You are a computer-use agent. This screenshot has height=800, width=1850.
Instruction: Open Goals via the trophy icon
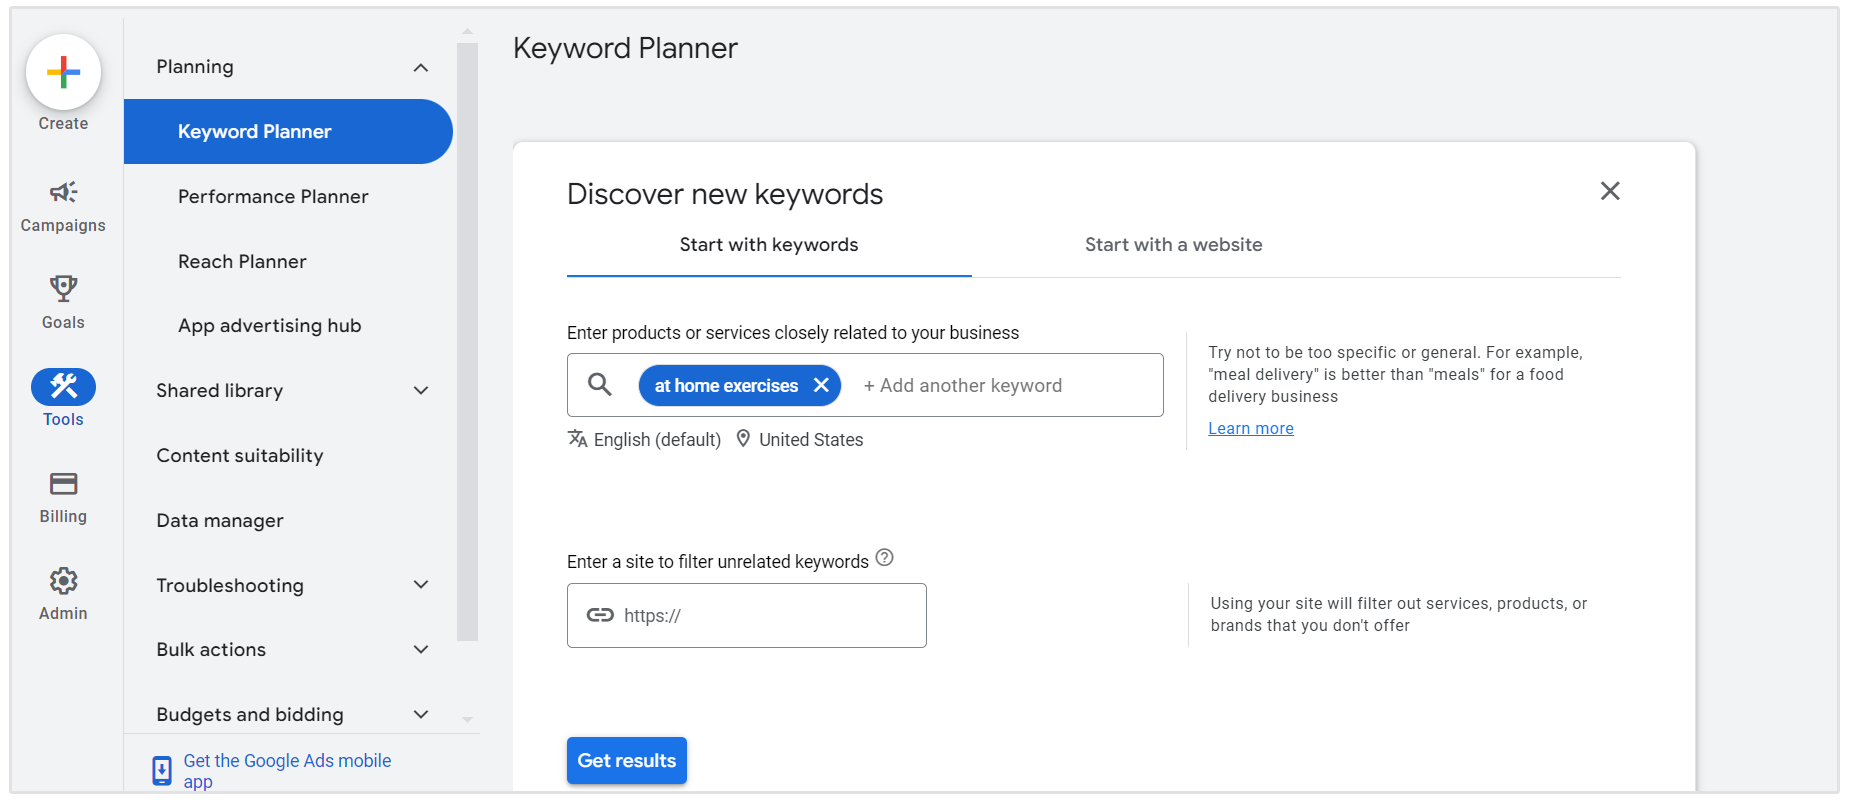[63, 289]
